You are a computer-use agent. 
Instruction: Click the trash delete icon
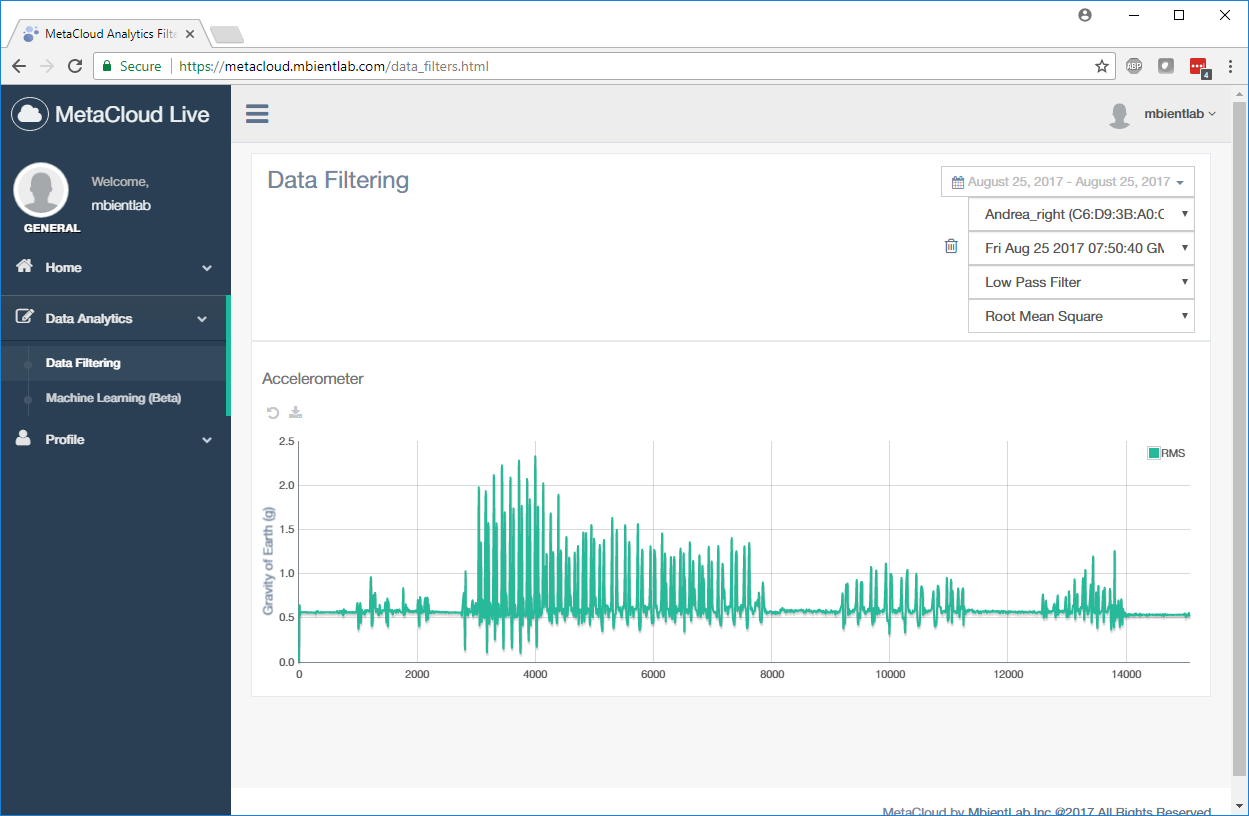pos(951,246)
